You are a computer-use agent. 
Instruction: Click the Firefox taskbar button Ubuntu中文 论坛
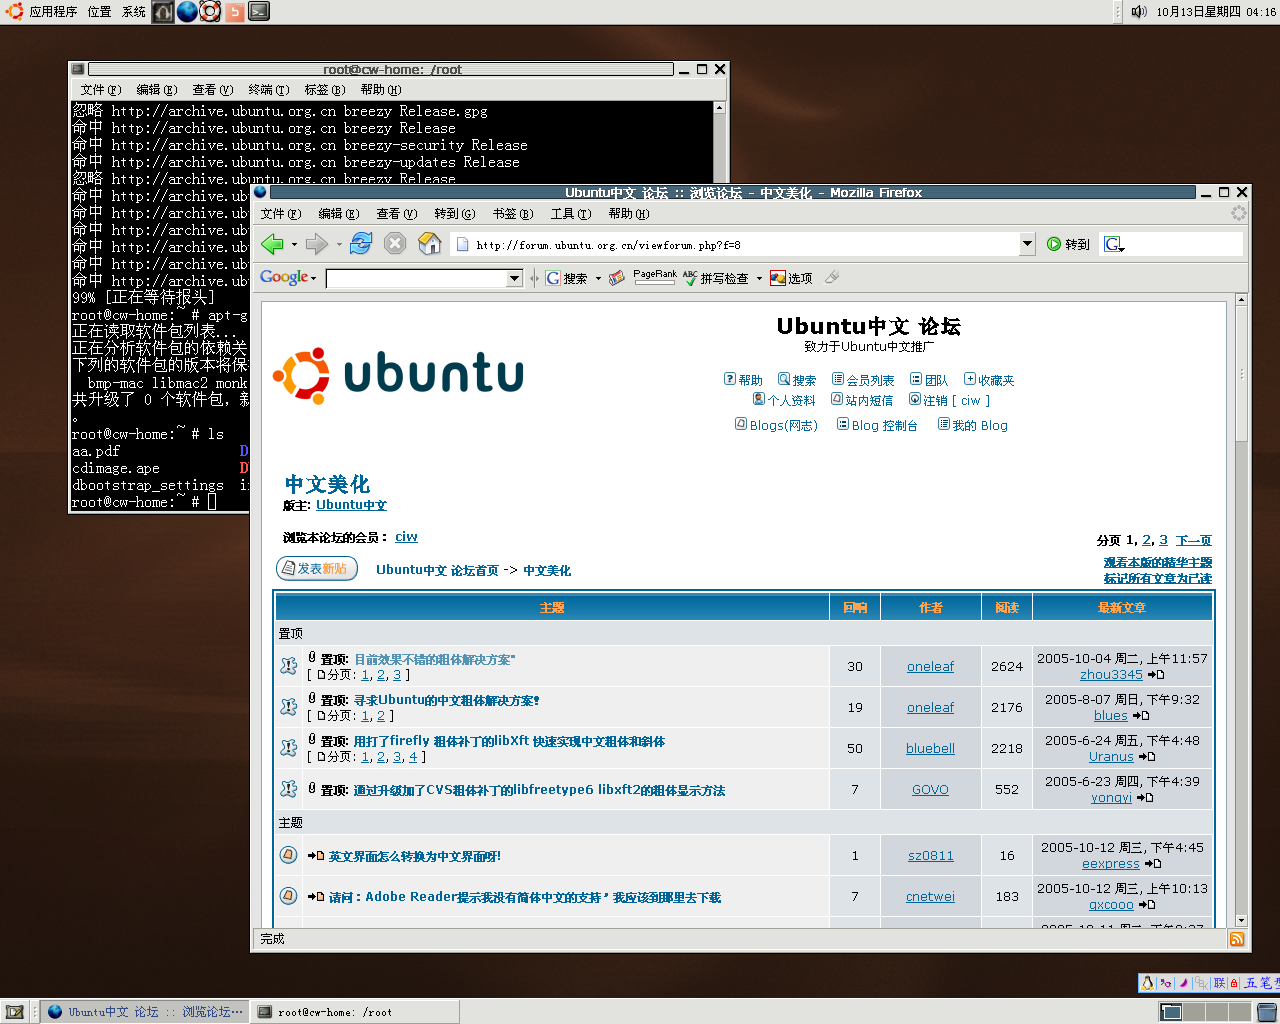[145, 1012]
